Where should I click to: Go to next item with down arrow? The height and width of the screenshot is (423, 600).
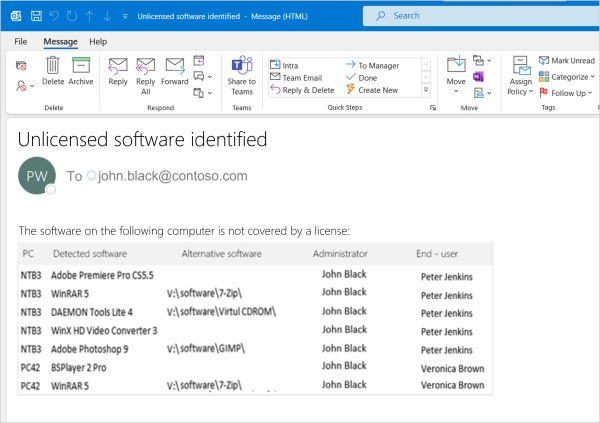(x=108, y=16)
